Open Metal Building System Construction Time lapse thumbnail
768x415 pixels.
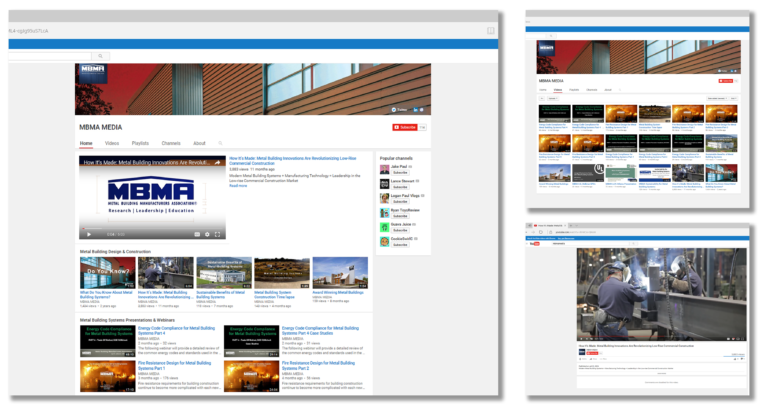(282, 272)
